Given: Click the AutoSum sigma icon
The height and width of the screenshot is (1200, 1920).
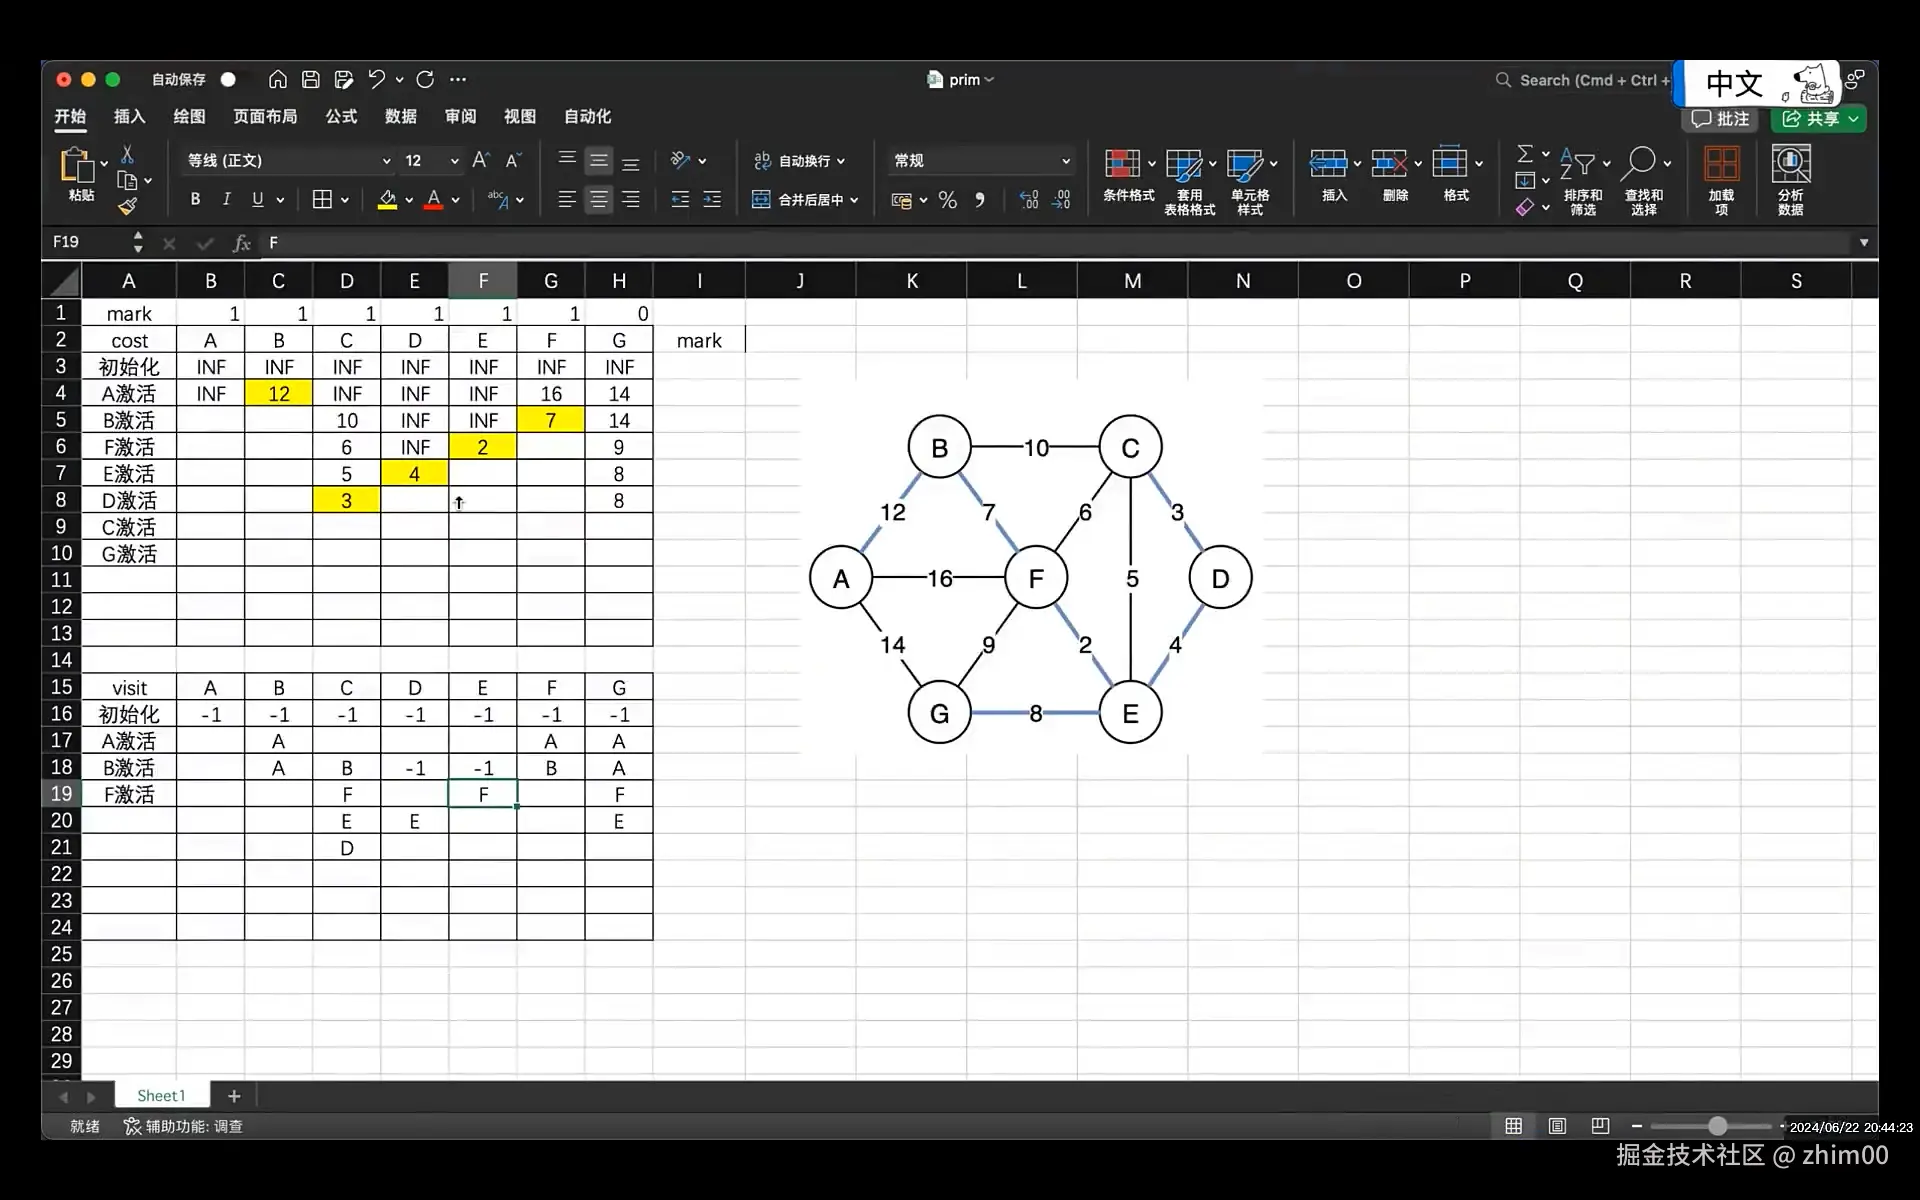Looking at the screenshot, I should (x=1524, y=154).
